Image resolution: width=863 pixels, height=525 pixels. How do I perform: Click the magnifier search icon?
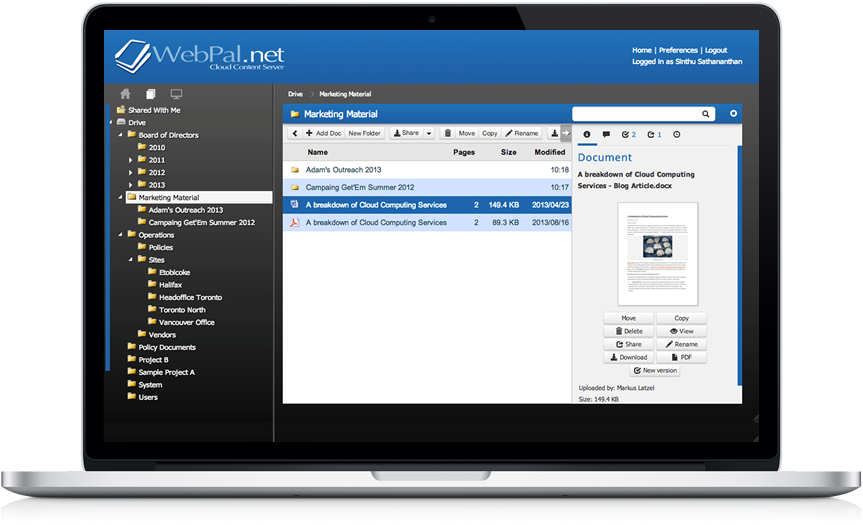point(706,114)
